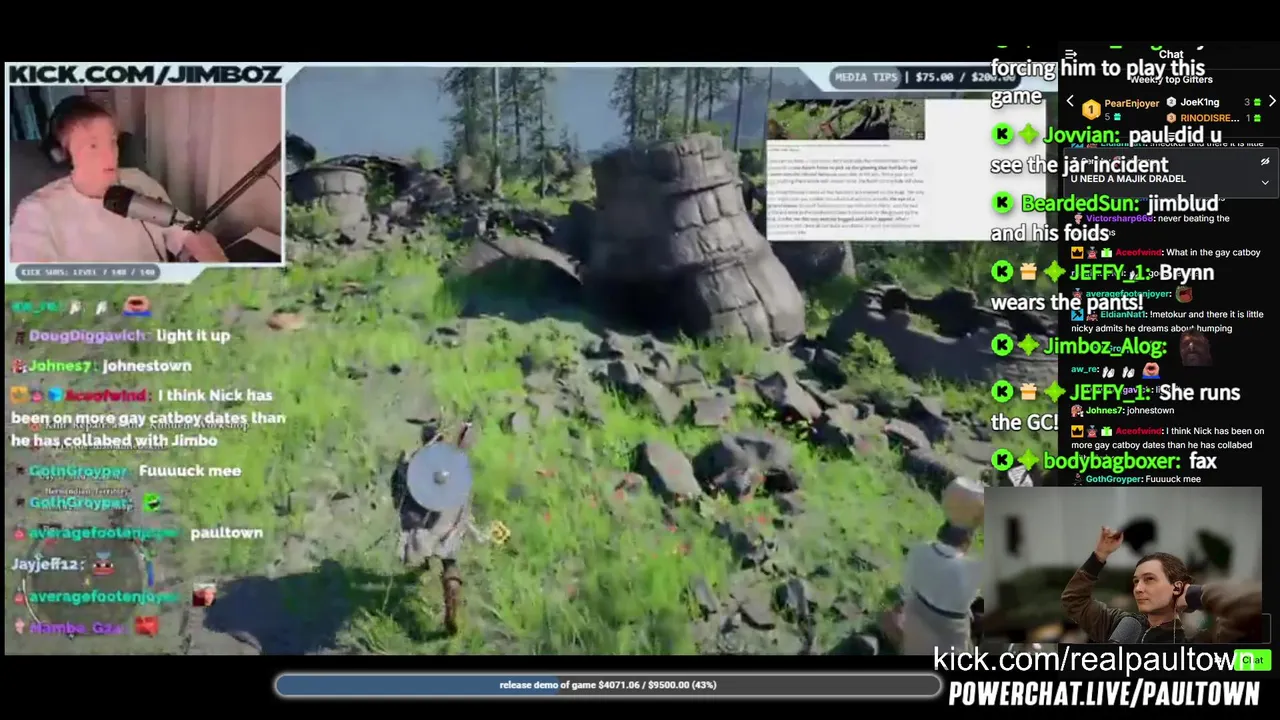Click the release demo goal progress bar
1280x720 pixels.
click(x=608, y=685)
